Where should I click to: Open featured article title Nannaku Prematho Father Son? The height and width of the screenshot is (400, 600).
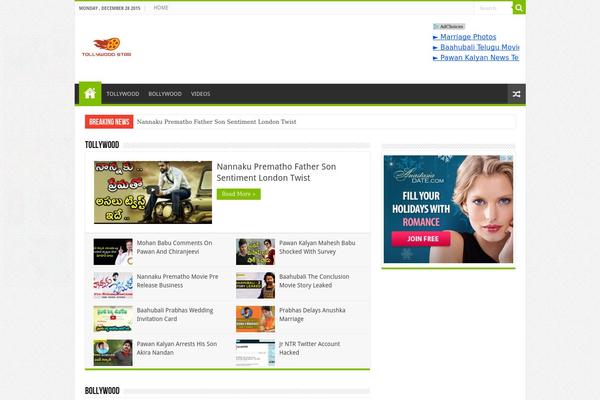pos(276,172)
